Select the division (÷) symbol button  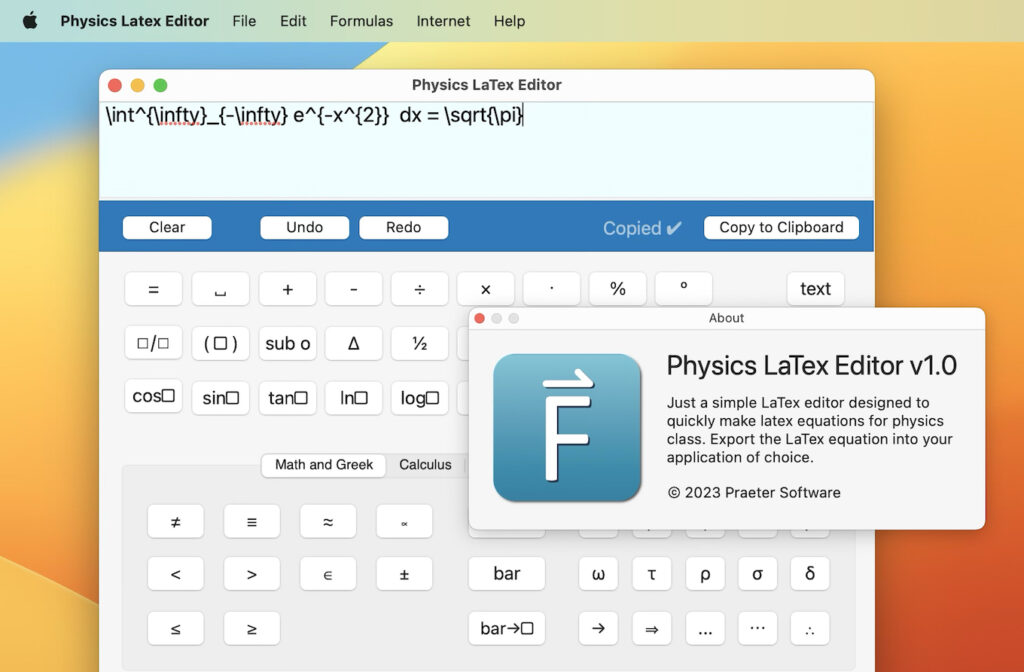pos(419,289)
